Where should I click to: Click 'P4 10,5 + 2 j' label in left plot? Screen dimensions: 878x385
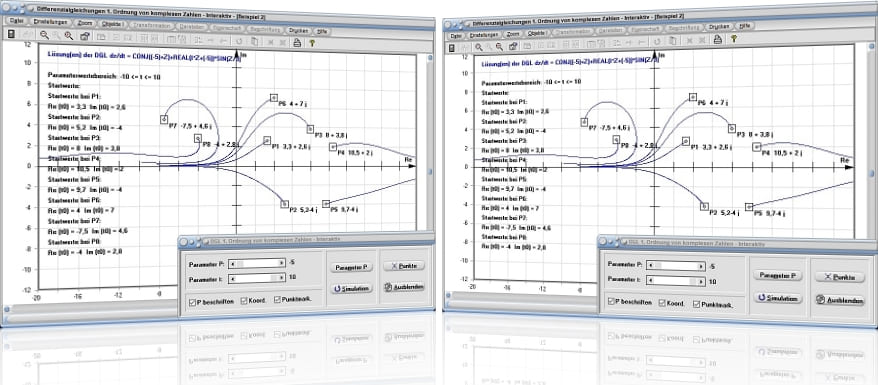(356, 152)
